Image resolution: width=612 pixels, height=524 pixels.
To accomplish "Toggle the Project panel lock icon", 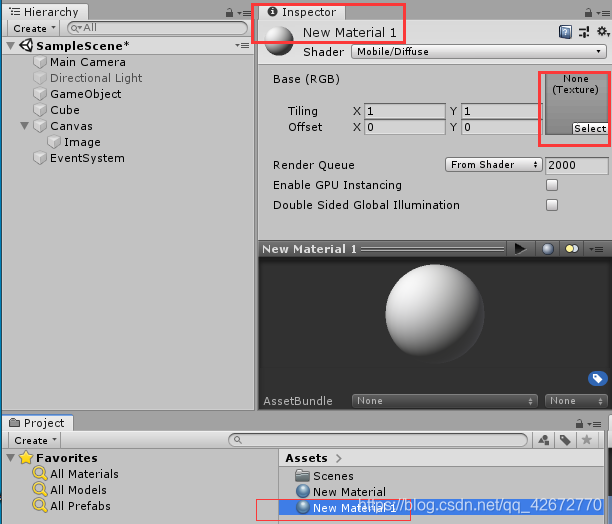I will tap(580, 423).
